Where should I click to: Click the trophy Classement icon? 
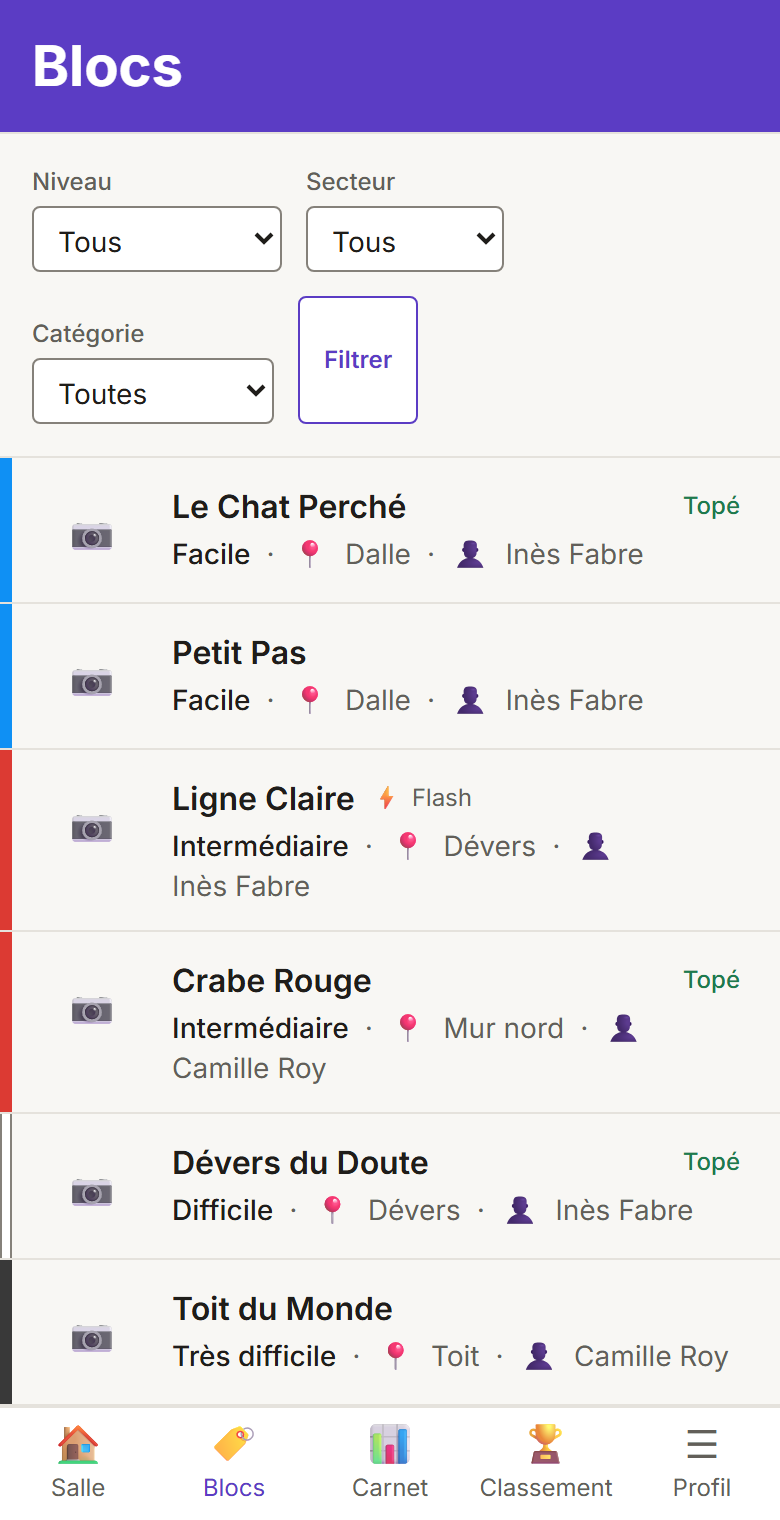coord(546,1444)
